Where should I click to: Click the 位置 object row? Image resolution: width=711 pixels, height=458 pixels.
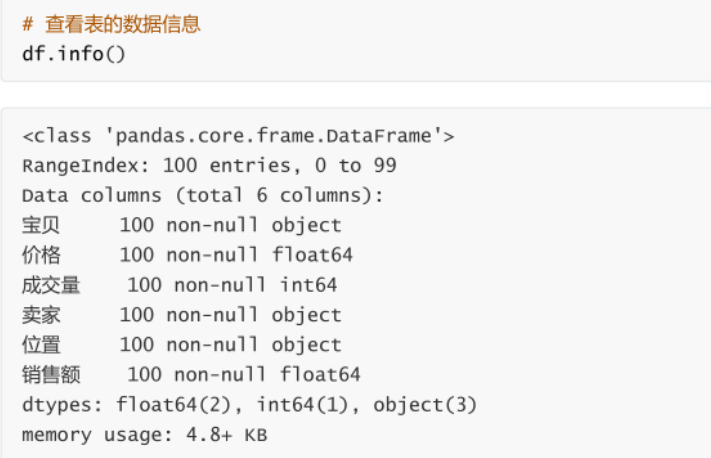[x=182, y=345]
